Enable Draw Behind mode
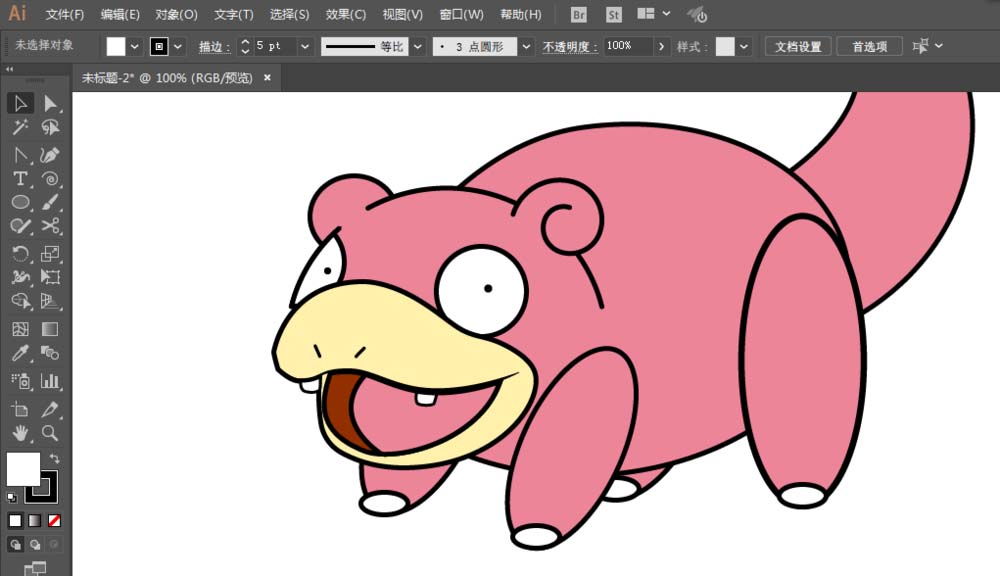The image size is (1000, 576). point(34,544)
